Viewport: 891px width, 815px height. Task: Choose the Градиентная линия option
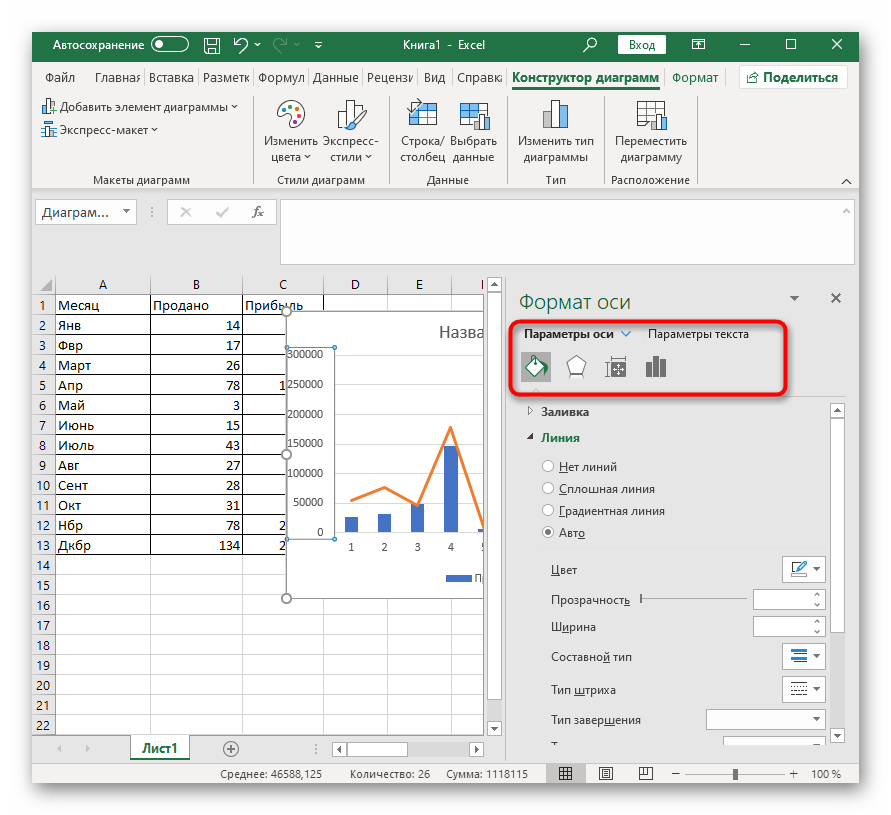point(547,510)
